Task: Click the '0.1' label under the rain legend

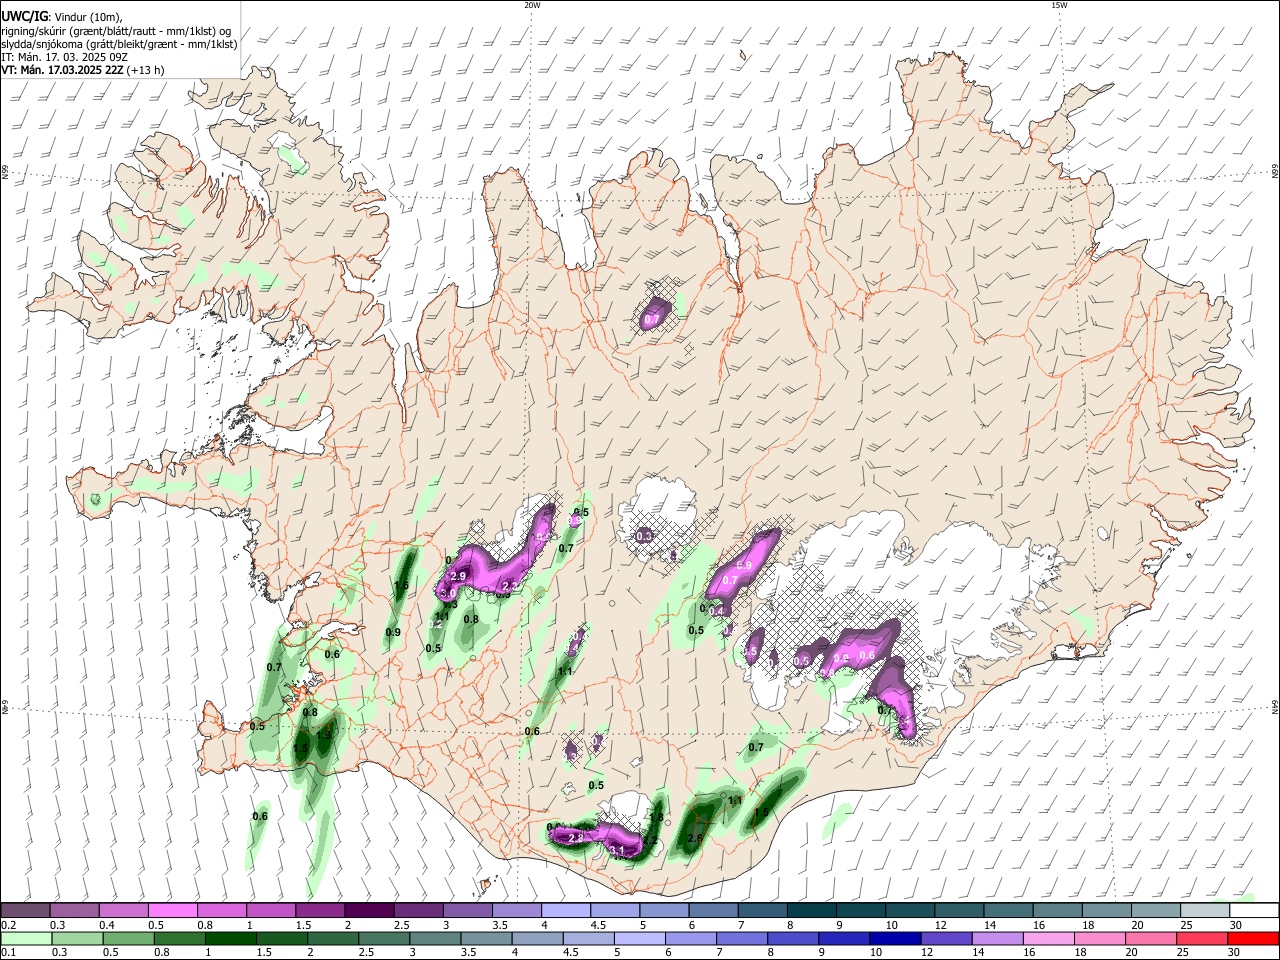Action: (x=8, y=952)
